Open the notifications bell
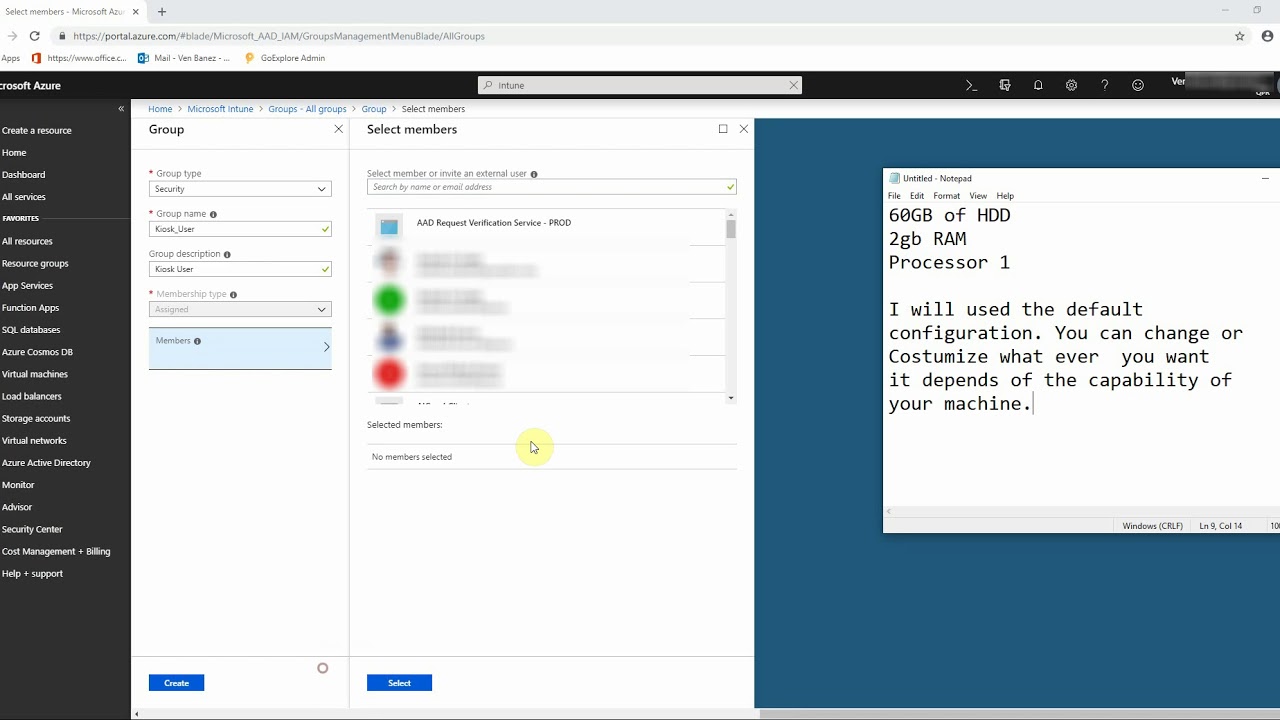The width and height of the screenshot is (1280, 720). tap(1038, 85)
